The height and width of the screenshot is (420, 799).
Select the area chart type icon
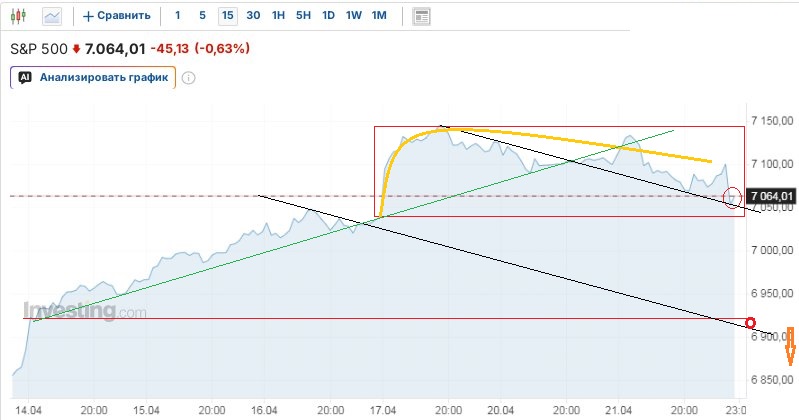[51, 16]
